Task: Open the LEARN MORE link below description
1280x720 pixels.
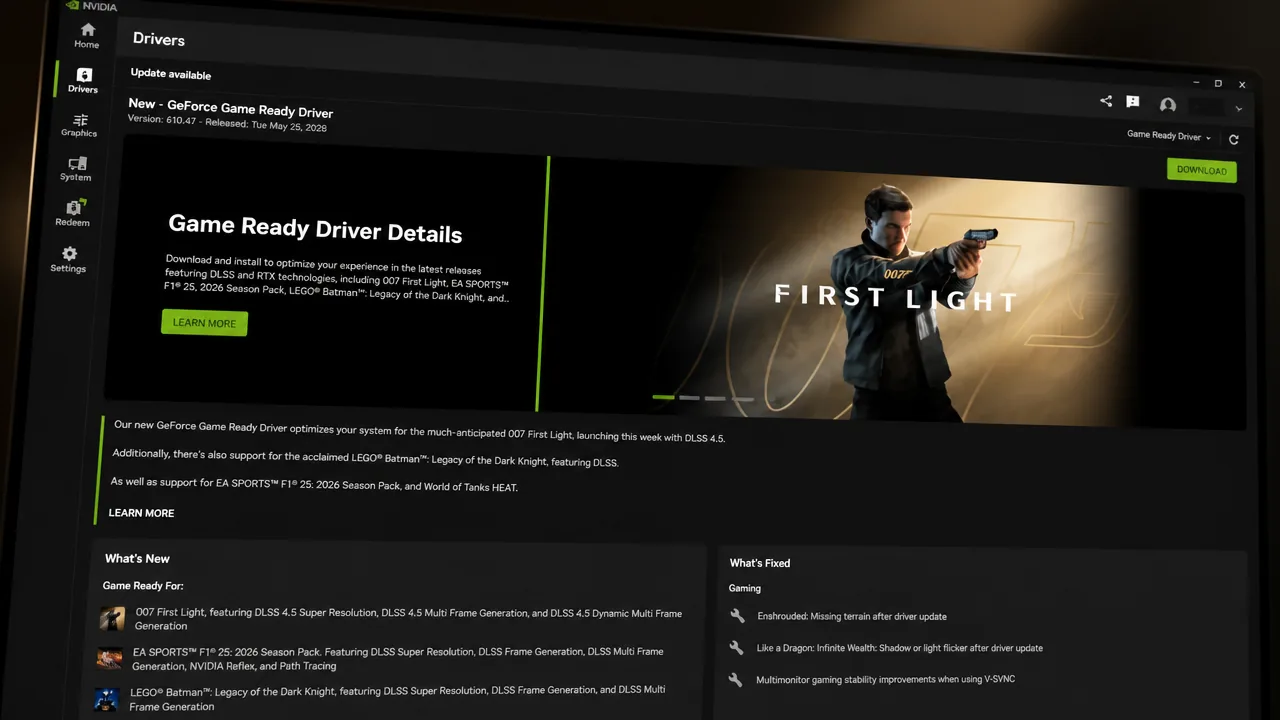Action: (x=141, y=513)
